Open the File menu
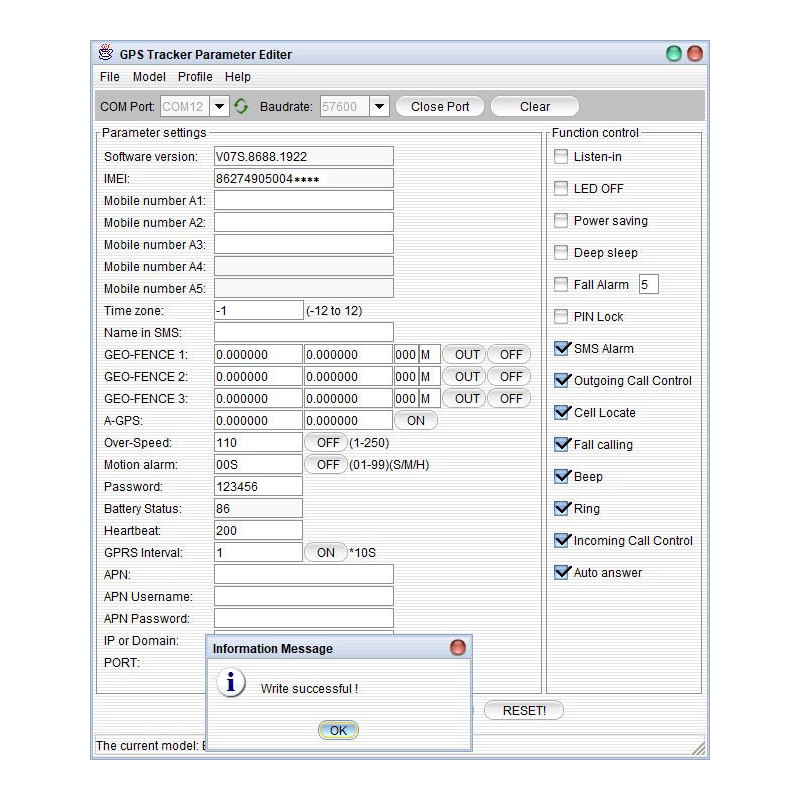This screenshot has width=800, height=800. [x=109, y=76]
